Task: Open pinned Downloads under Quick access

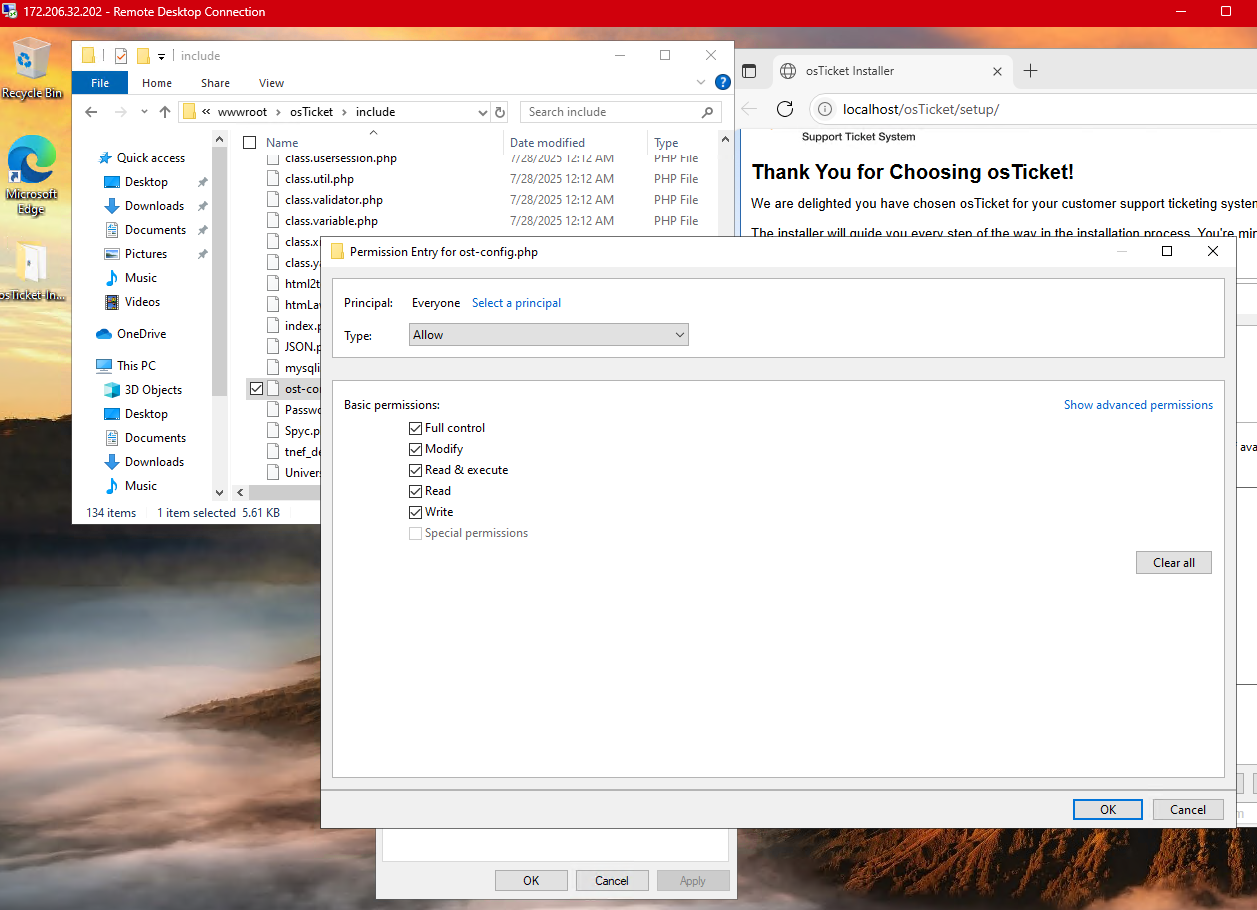Action: pyautogui.click(x=154, y=206)
